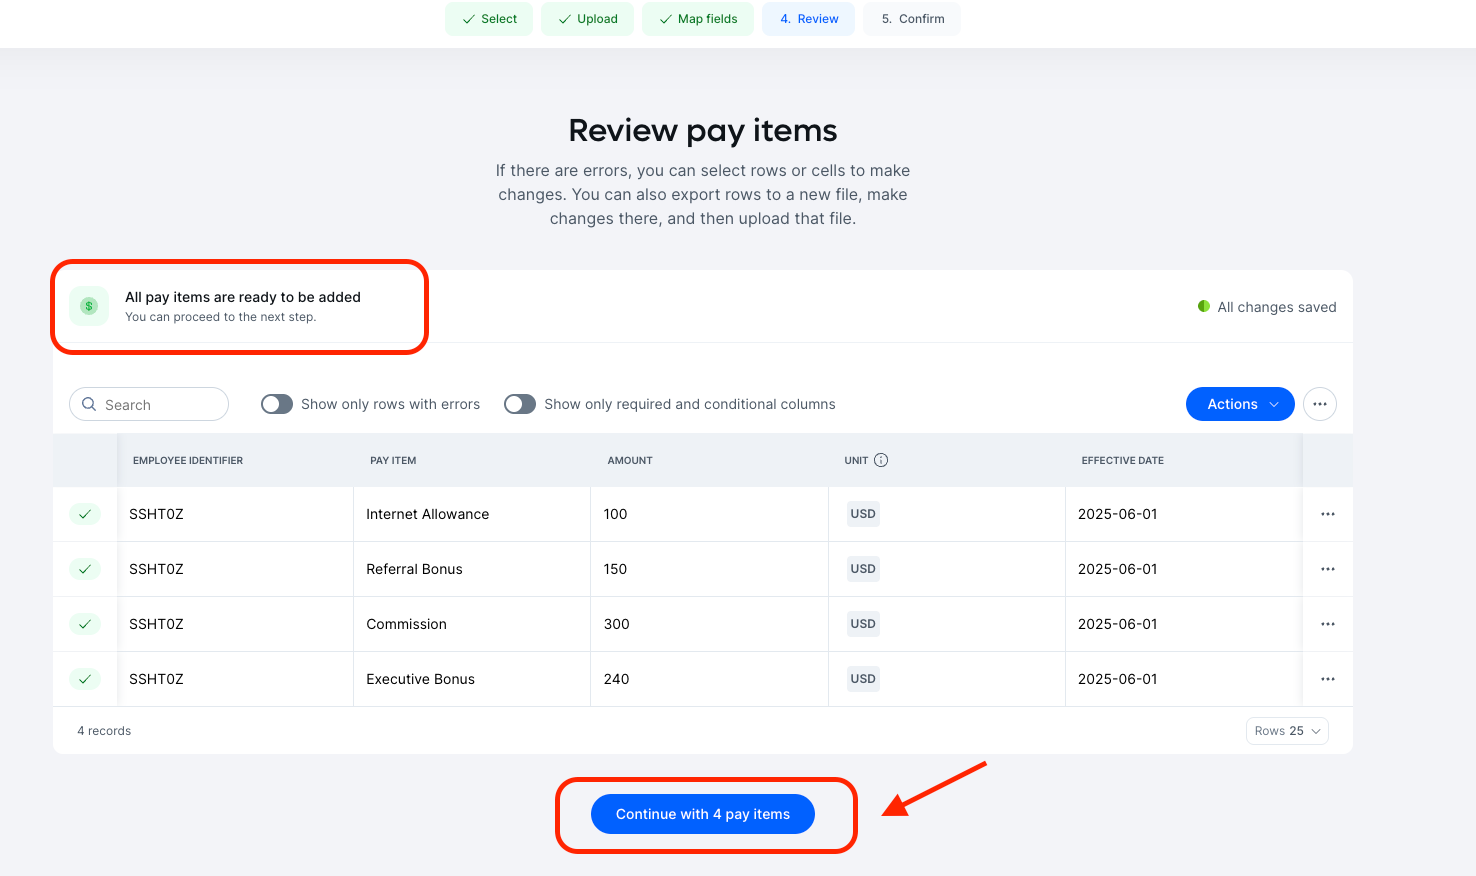This screenshot has height=876, width=1476.
Task: Select the 4. Review step
Action: [x=808, y=19]
